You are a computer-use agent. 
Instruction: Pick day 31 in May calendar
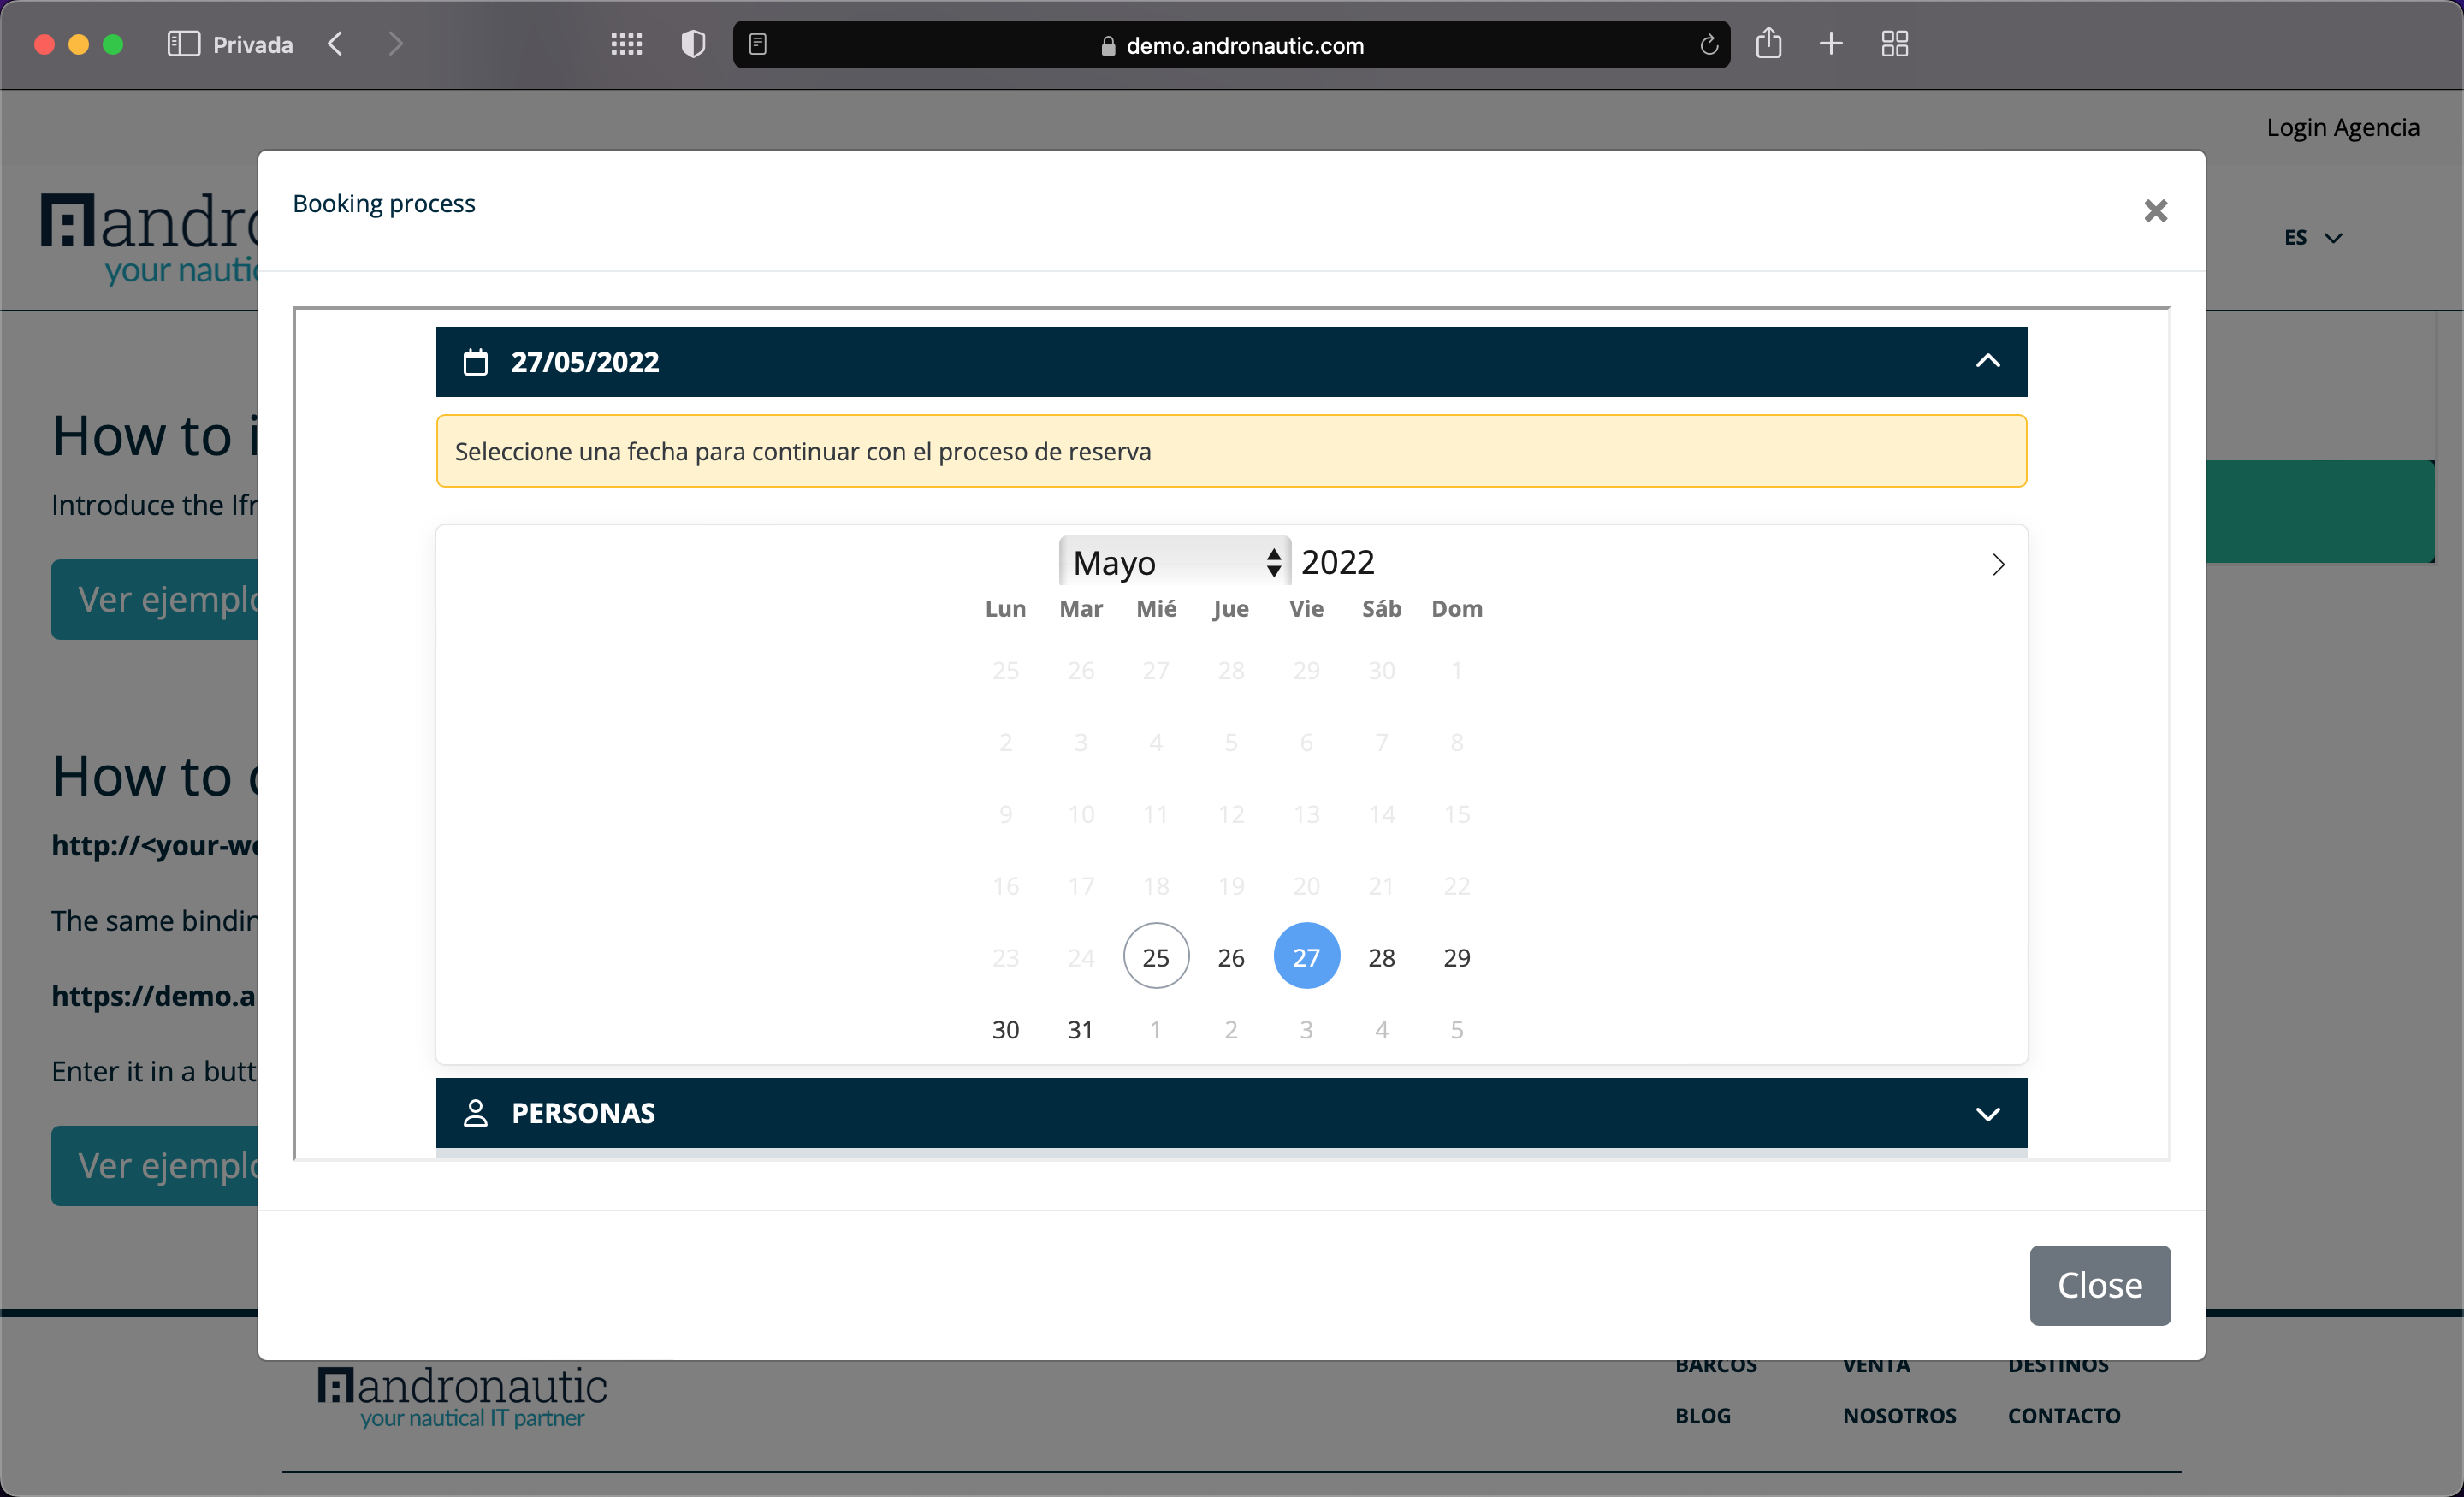(1080, 1030)
